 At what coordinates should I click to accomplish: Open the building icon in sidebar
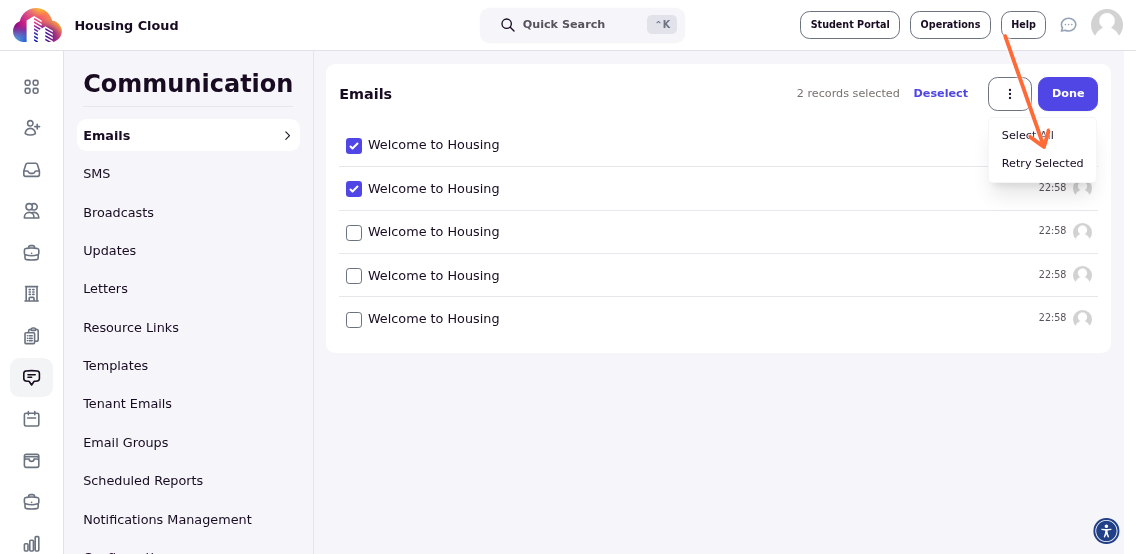point(31,294)
